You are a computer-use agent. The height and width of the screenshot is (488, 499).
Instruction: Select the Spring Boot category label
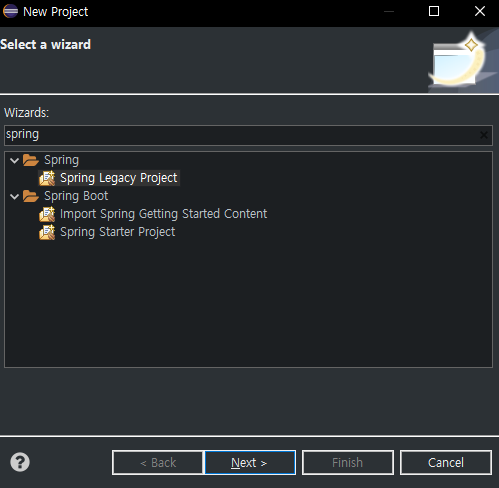[x=76, y=196]
